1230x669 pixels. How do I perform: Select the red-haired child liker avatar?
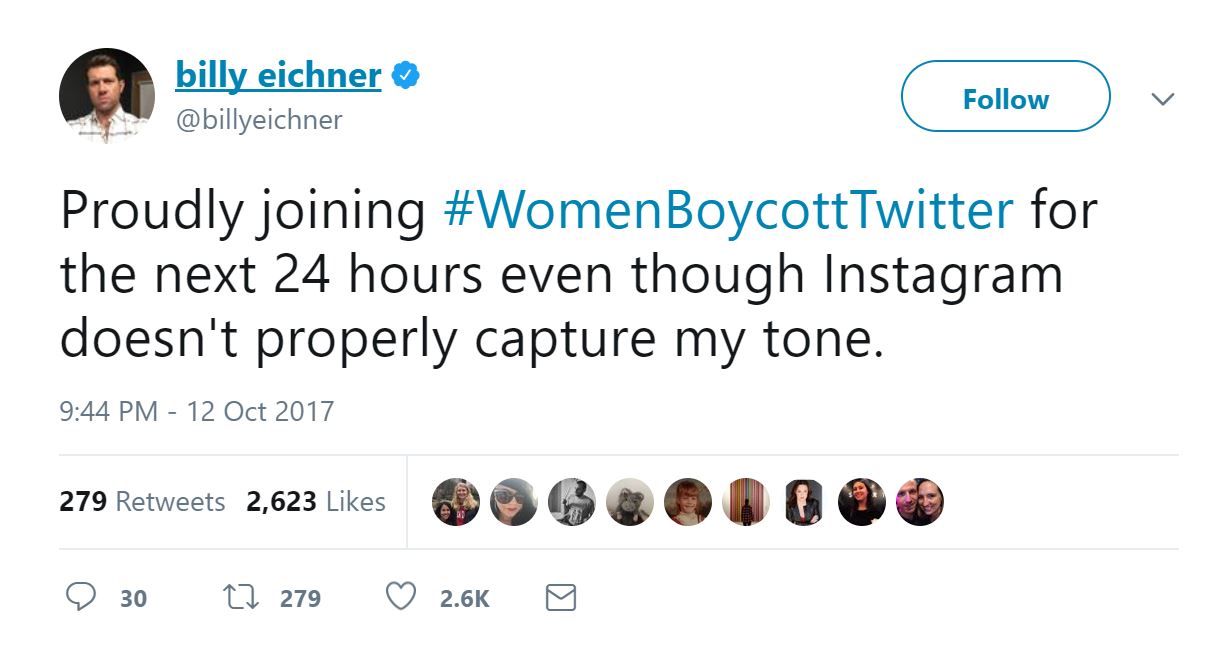(688, 502)
